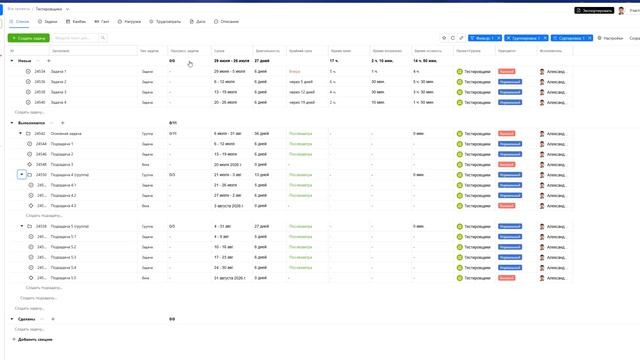The width and height of the screenshot is (640, 360).
Task: Click the black Экспортировать button
Action: (x=594, y=10)
